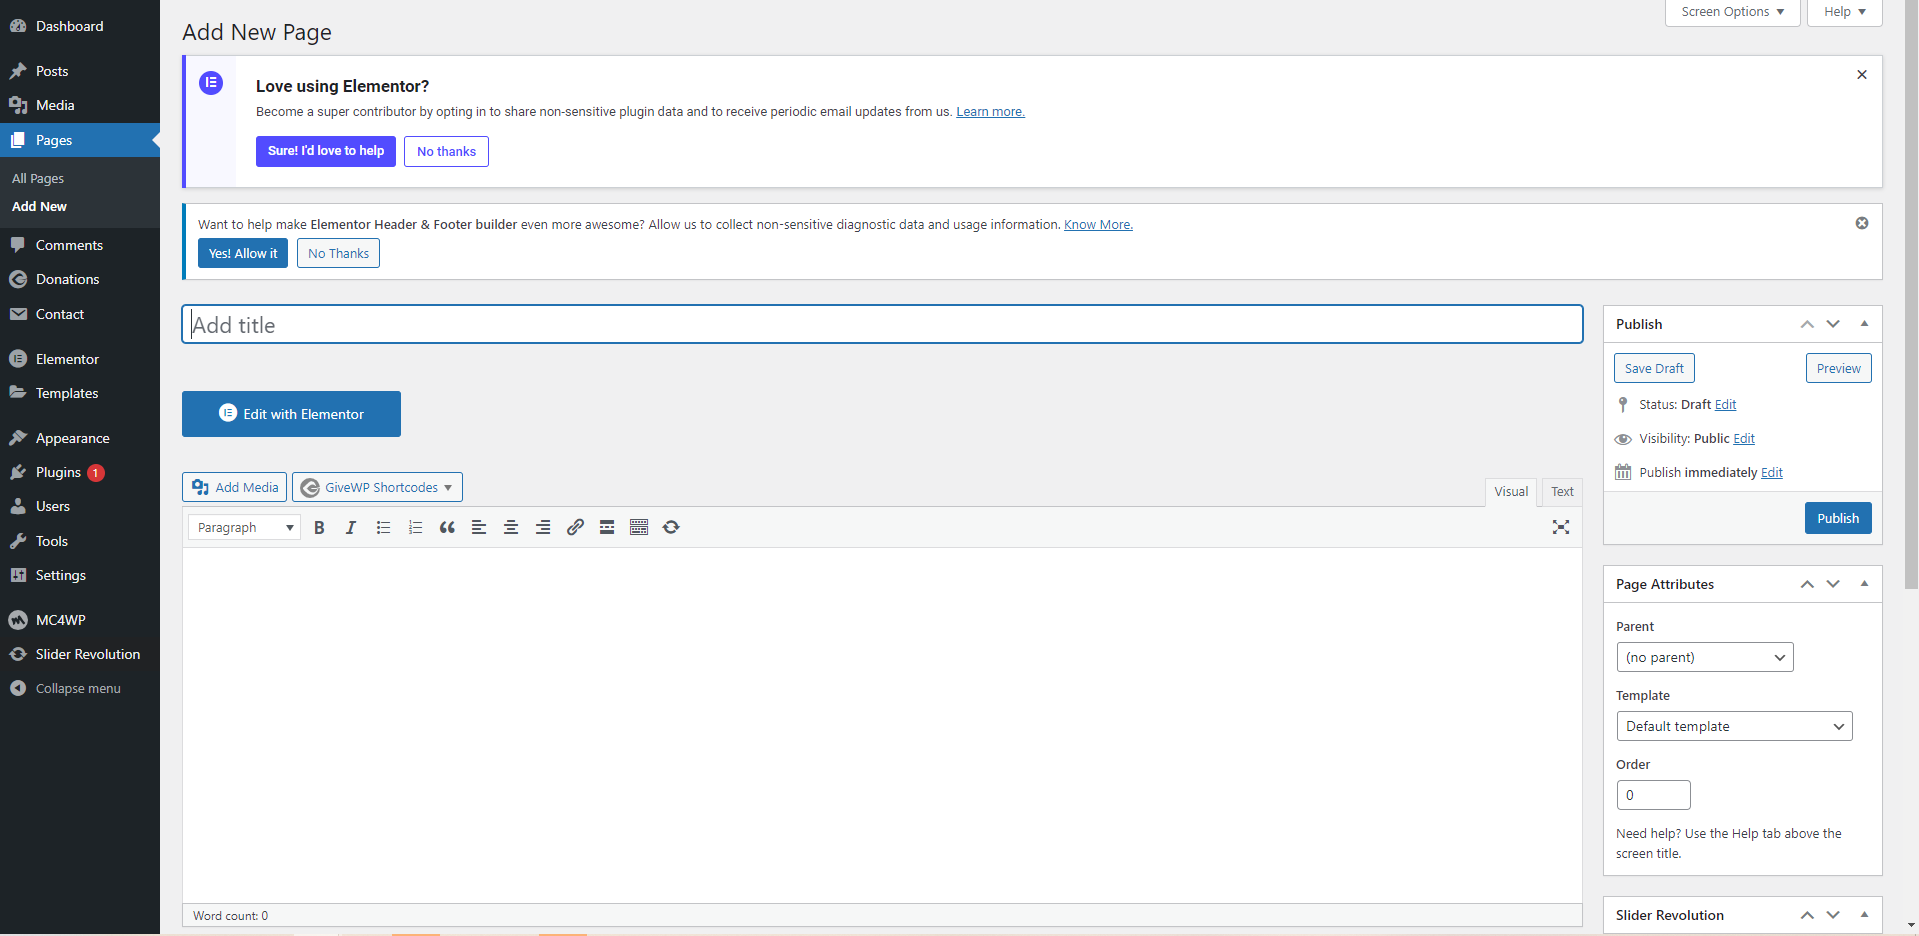Insert a bulleted list

(383, 528)
